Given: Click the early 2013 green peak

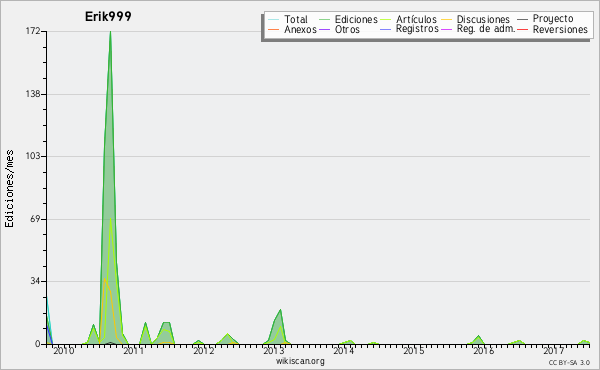Looking at the screenshot, I should 280,311.
